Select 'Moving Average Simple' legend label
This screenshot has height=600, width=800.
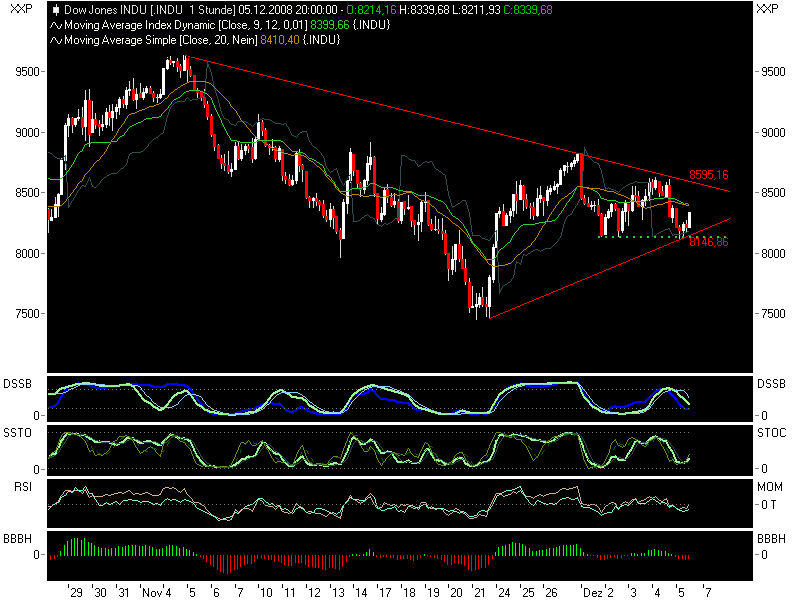click(120, 40)
